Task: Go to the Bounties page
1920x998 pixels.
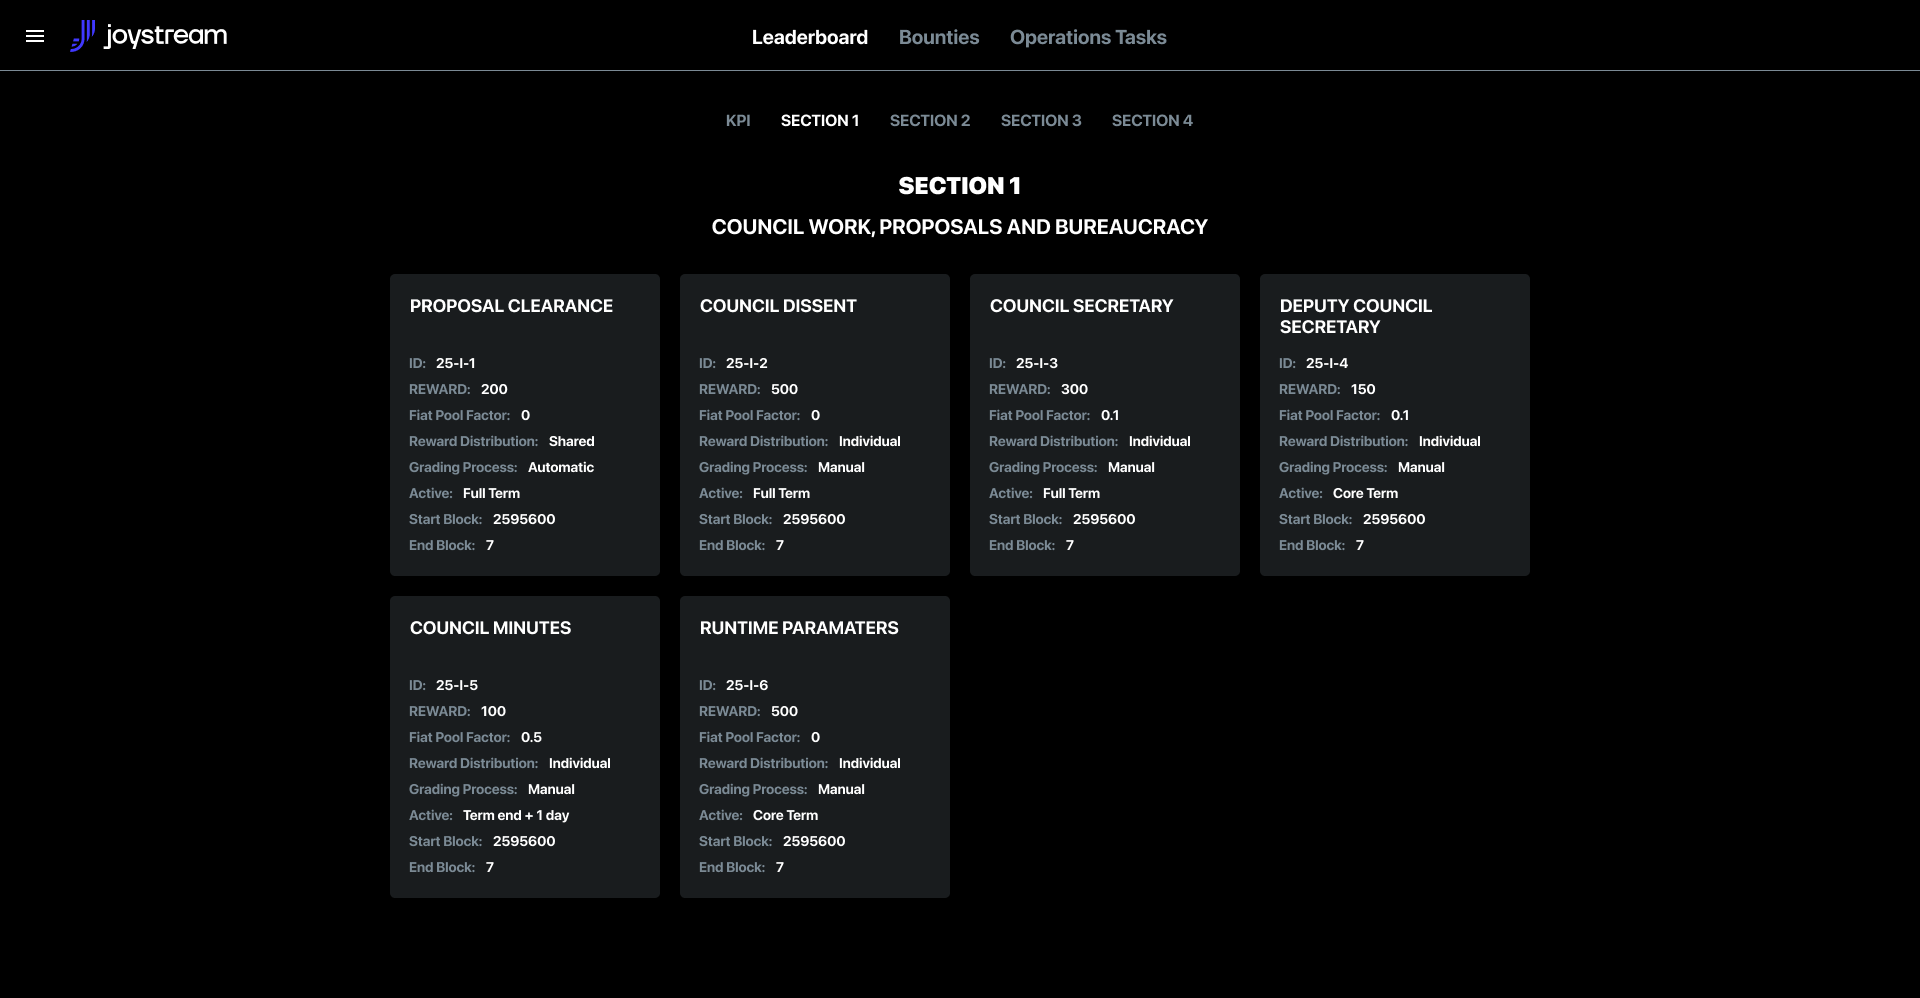Action: pyautogui.click(x=939, y=37)
